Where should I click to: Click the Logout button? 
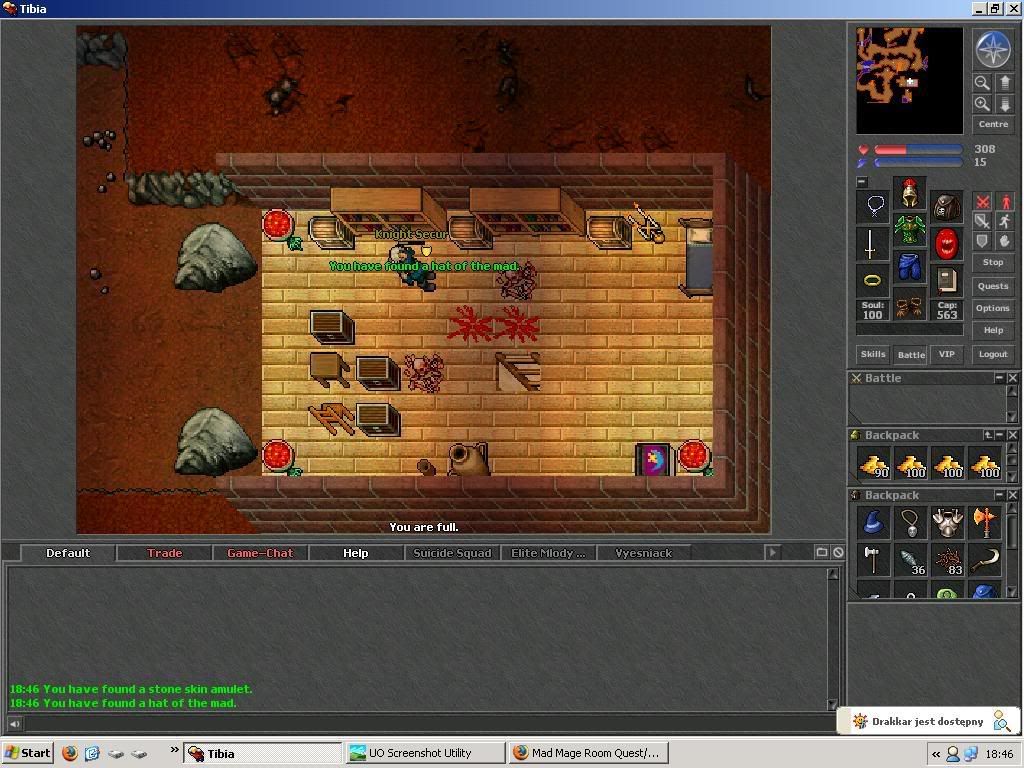pyautogui.click(x=993, y=354)
